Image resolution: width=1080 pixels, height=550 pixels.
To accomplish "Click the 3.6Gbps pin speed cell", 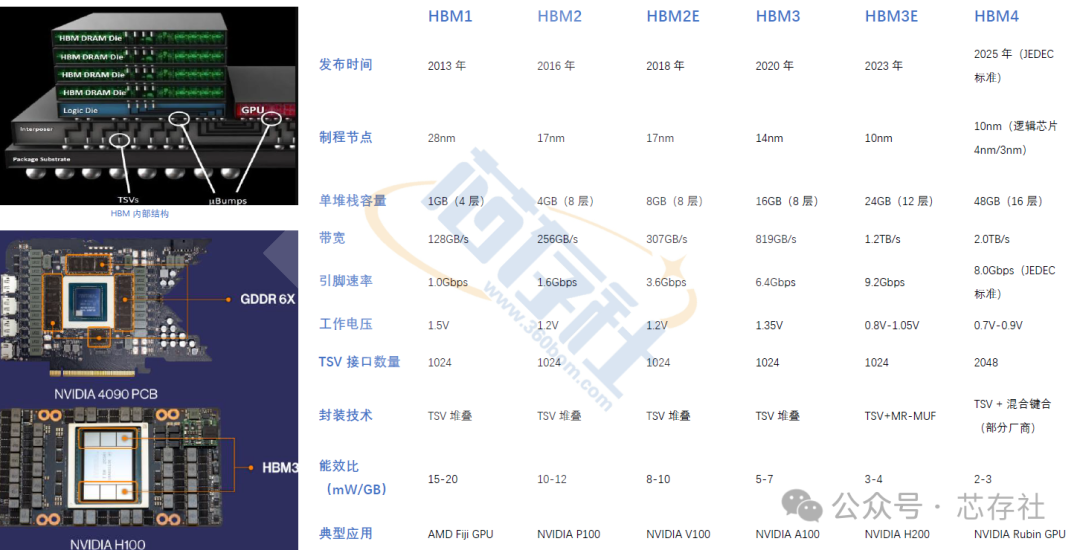I will pyautogui.click(x=666, y=282).
